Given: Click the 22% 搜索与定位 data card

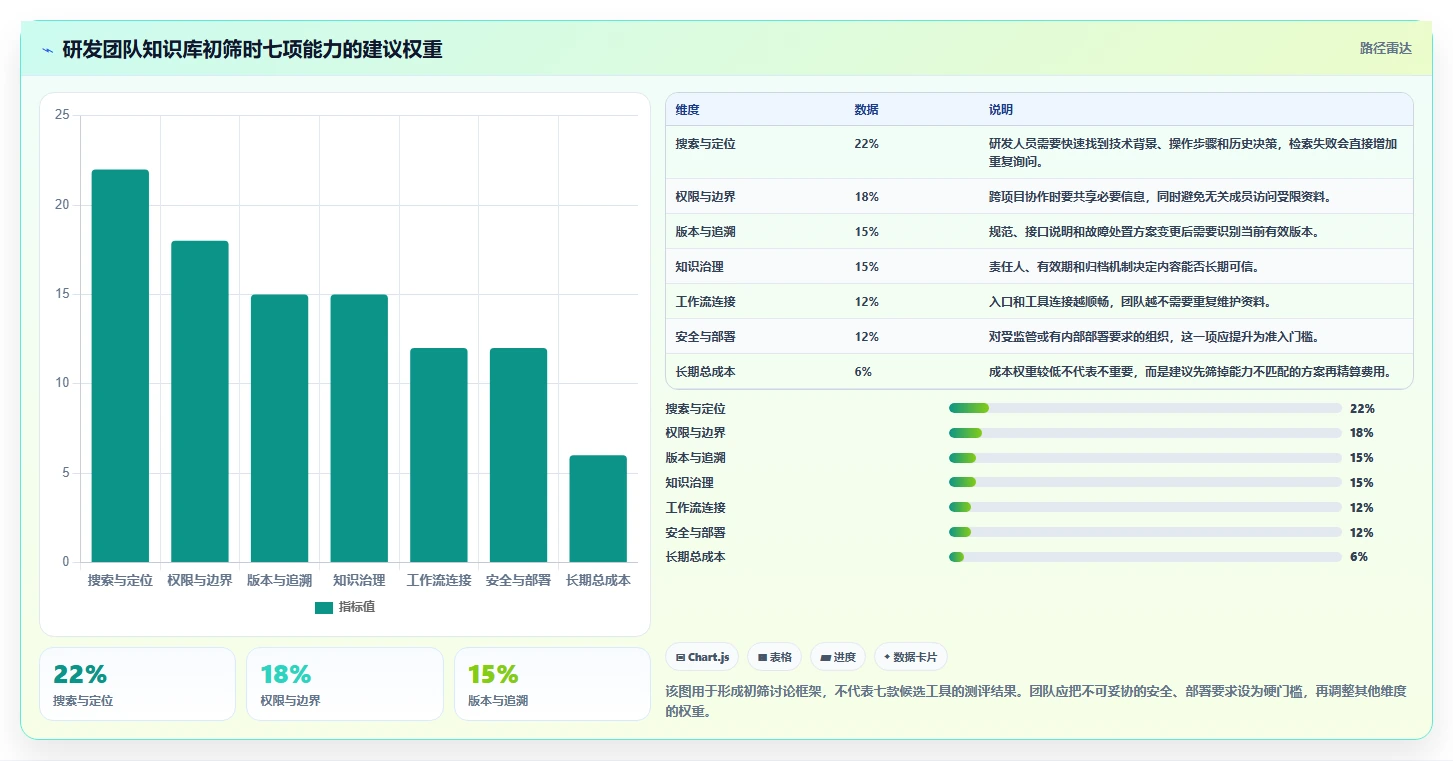Looking at the screenshot, I should [138, 684].
